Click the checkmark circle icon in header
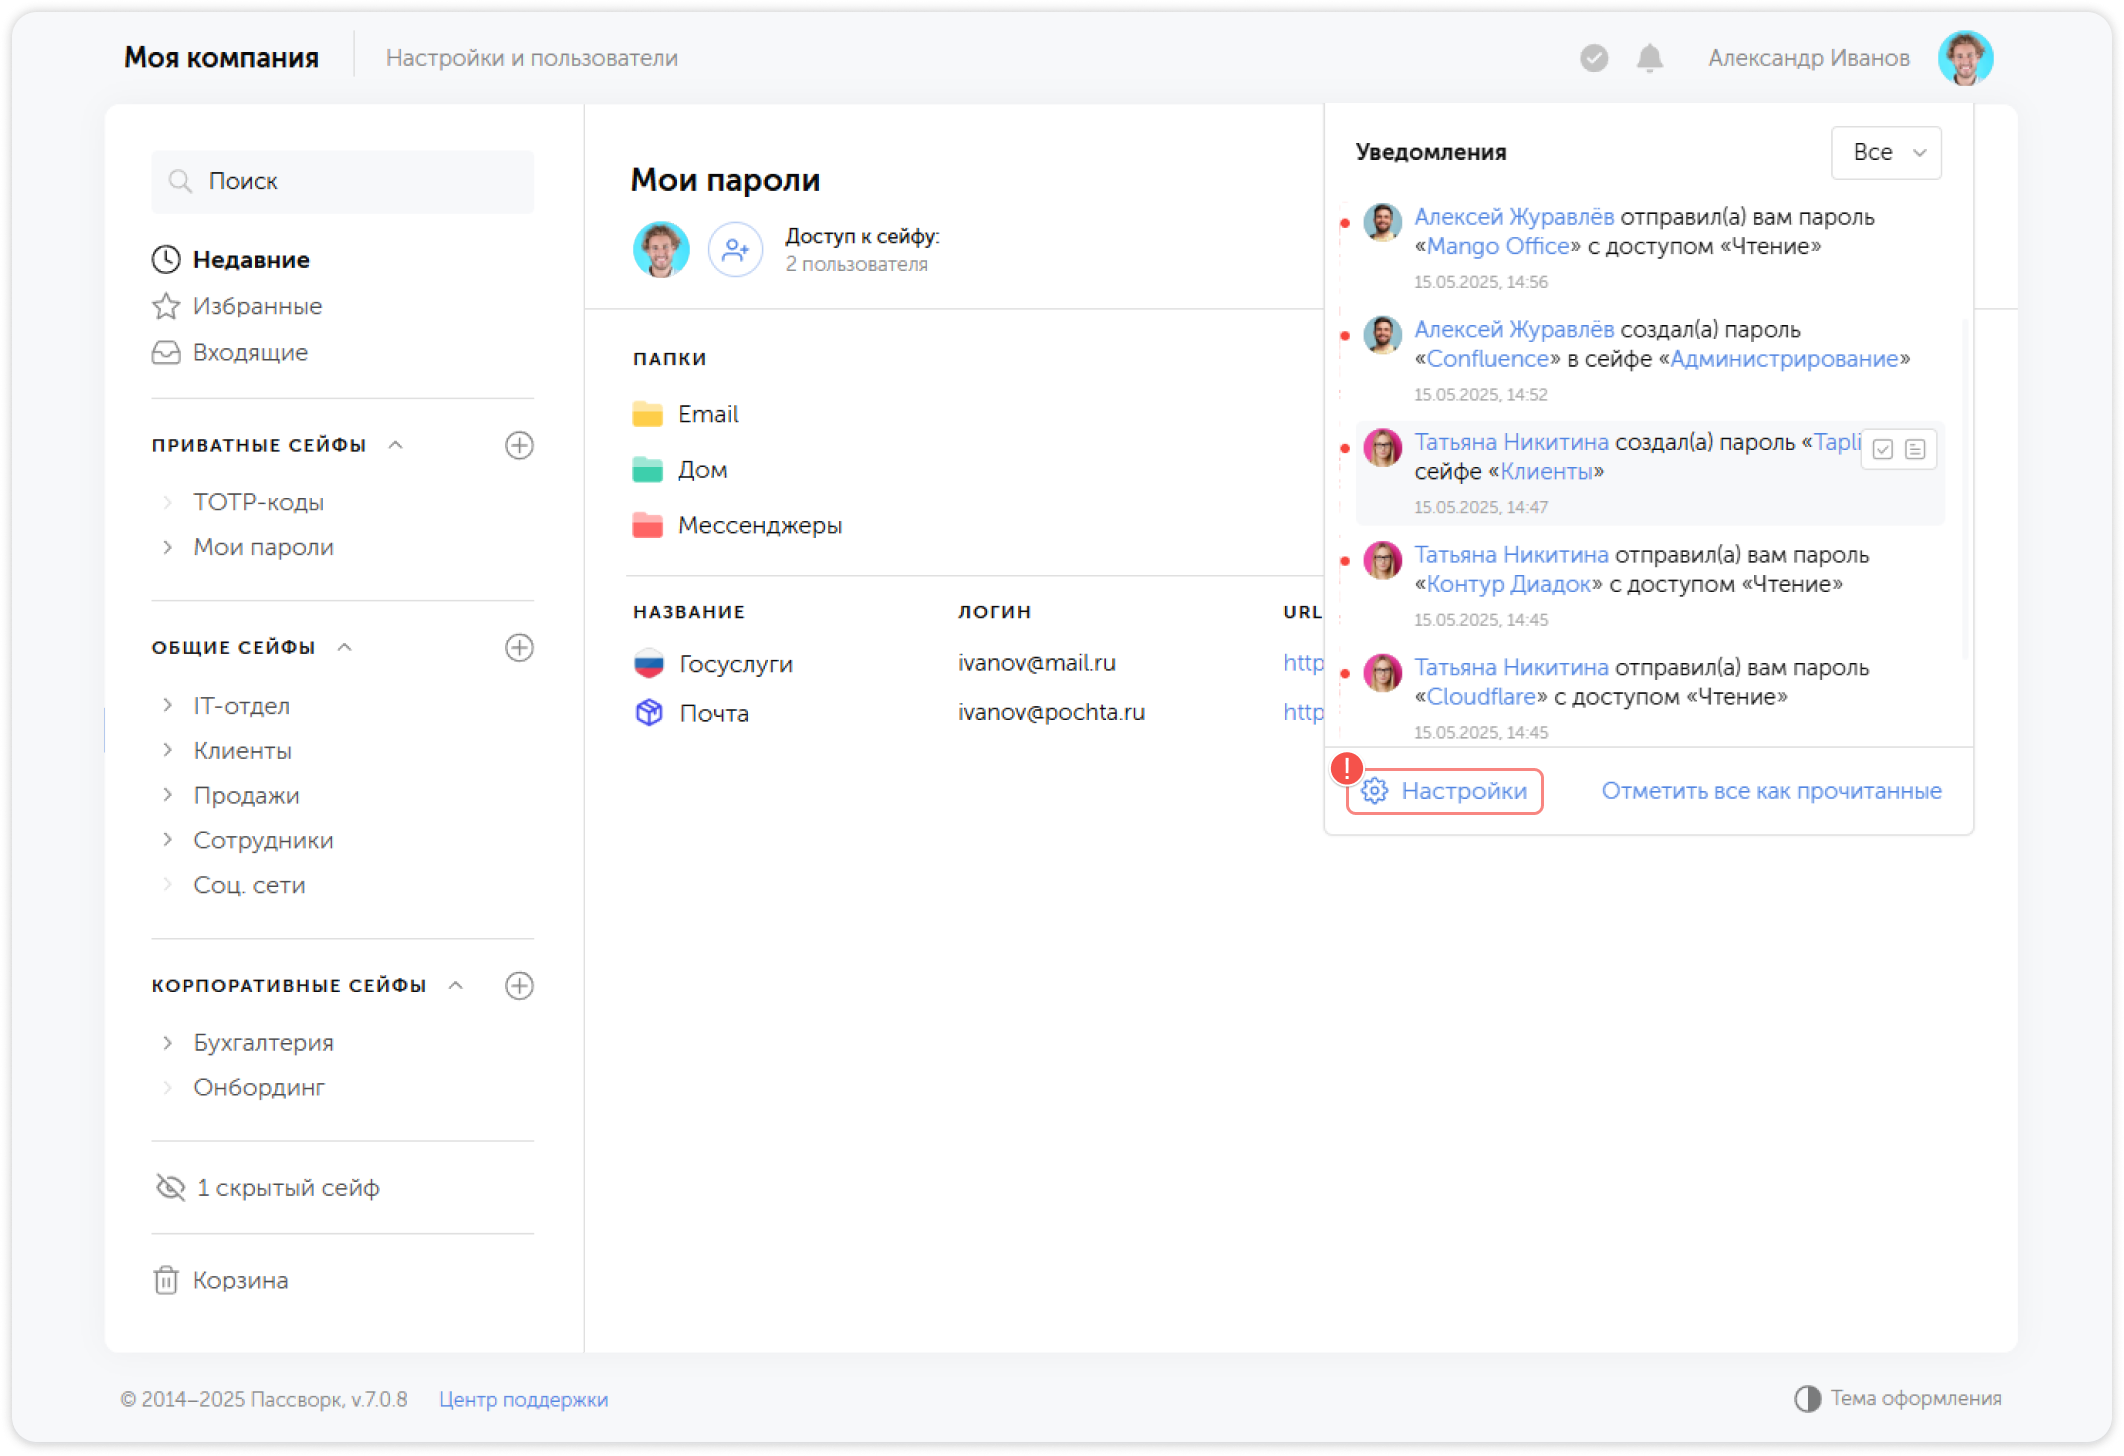 (1594, 58)
